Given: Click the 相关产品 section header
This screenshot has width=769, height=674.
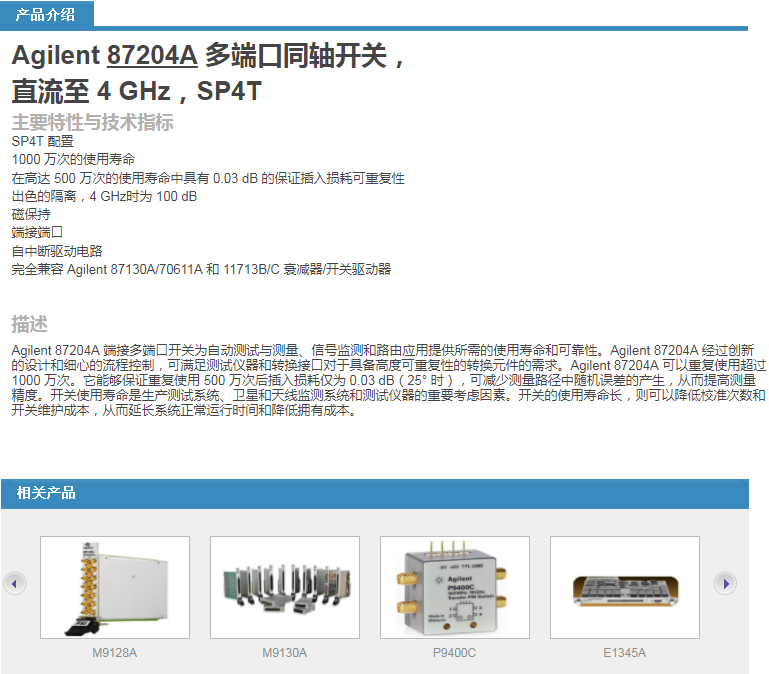Looking at the screenshot, I should (375, 493).
